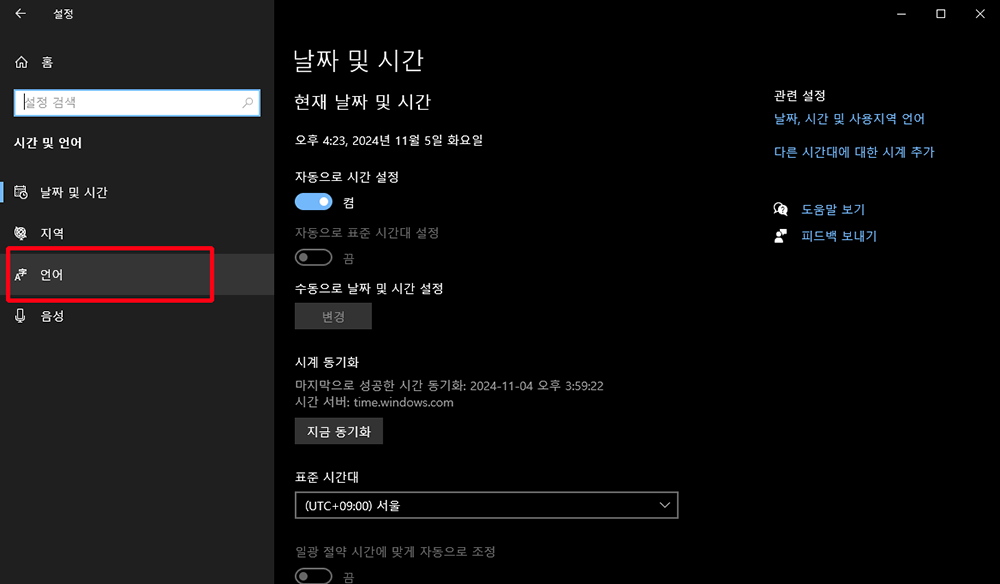Click the language icon beside 언어
Screen dimensions: 1000x584
tap(21, 275)
